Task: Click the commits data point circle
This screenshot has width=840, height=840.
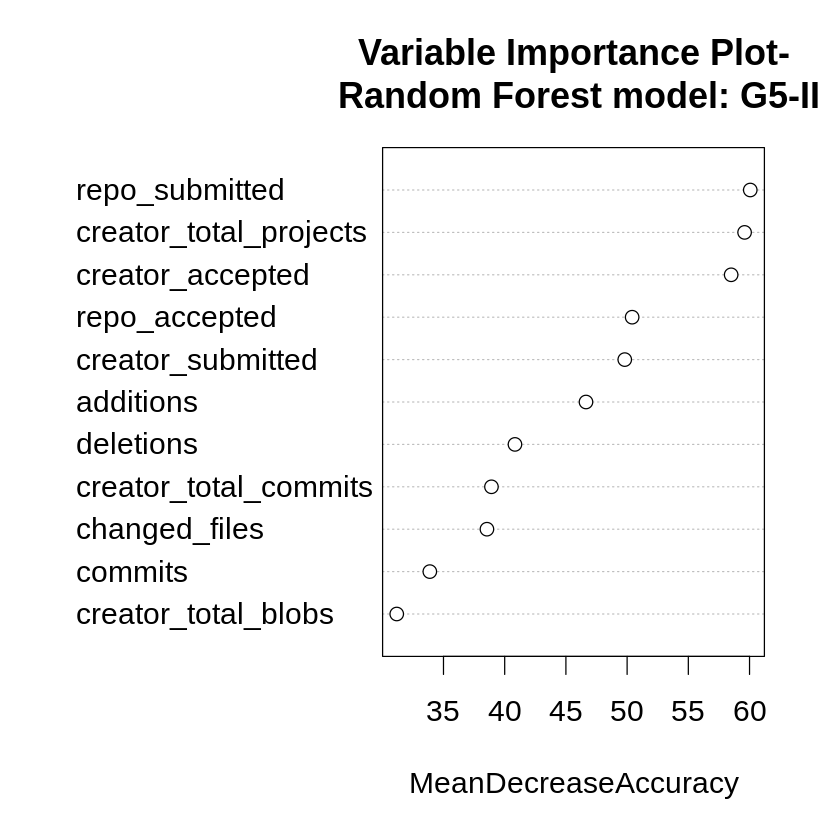Action: tap(430, 572)
